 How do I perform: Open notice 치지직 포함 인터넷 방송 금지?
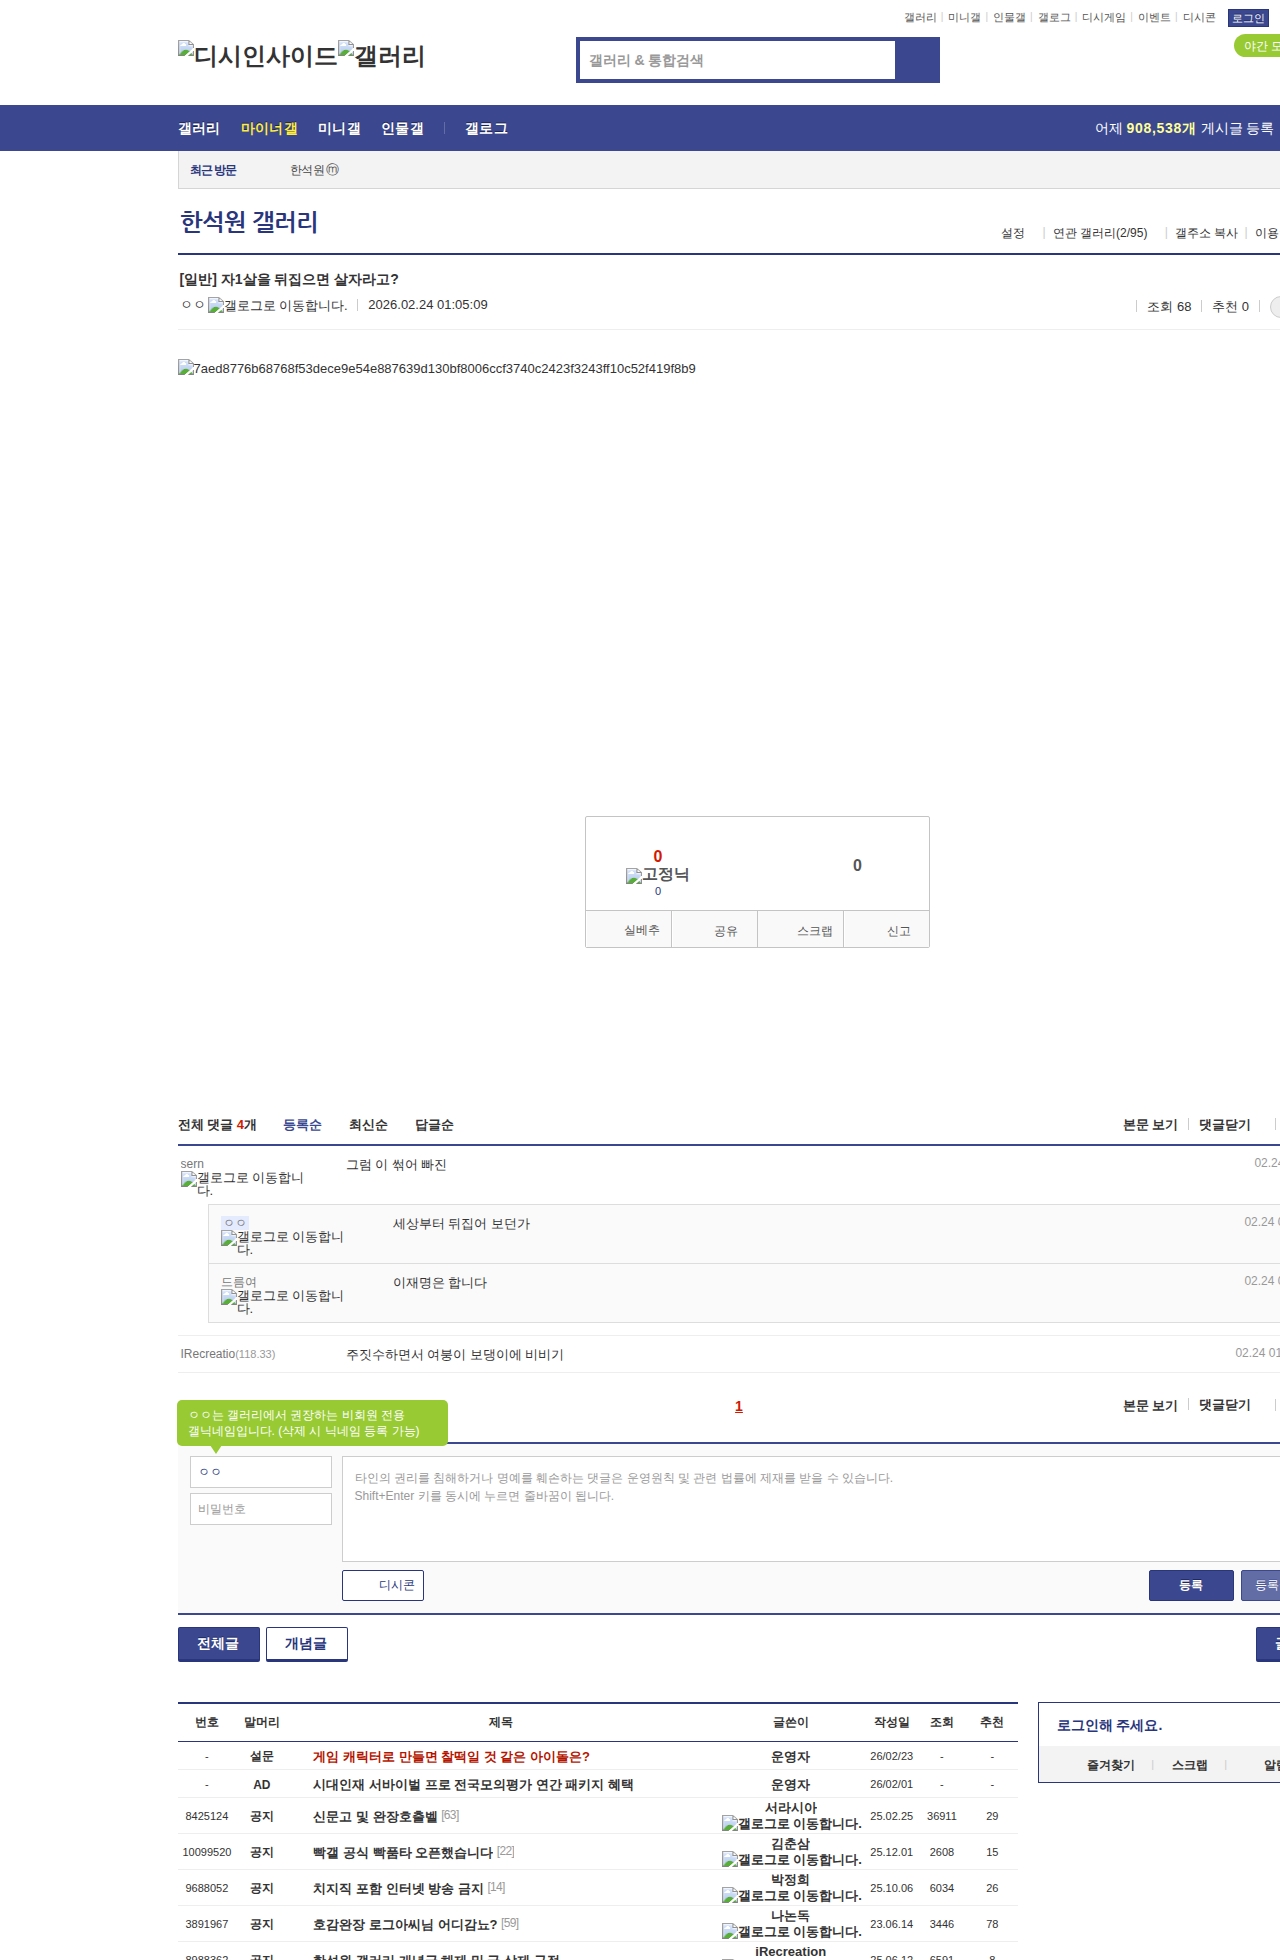[398, 1888]
